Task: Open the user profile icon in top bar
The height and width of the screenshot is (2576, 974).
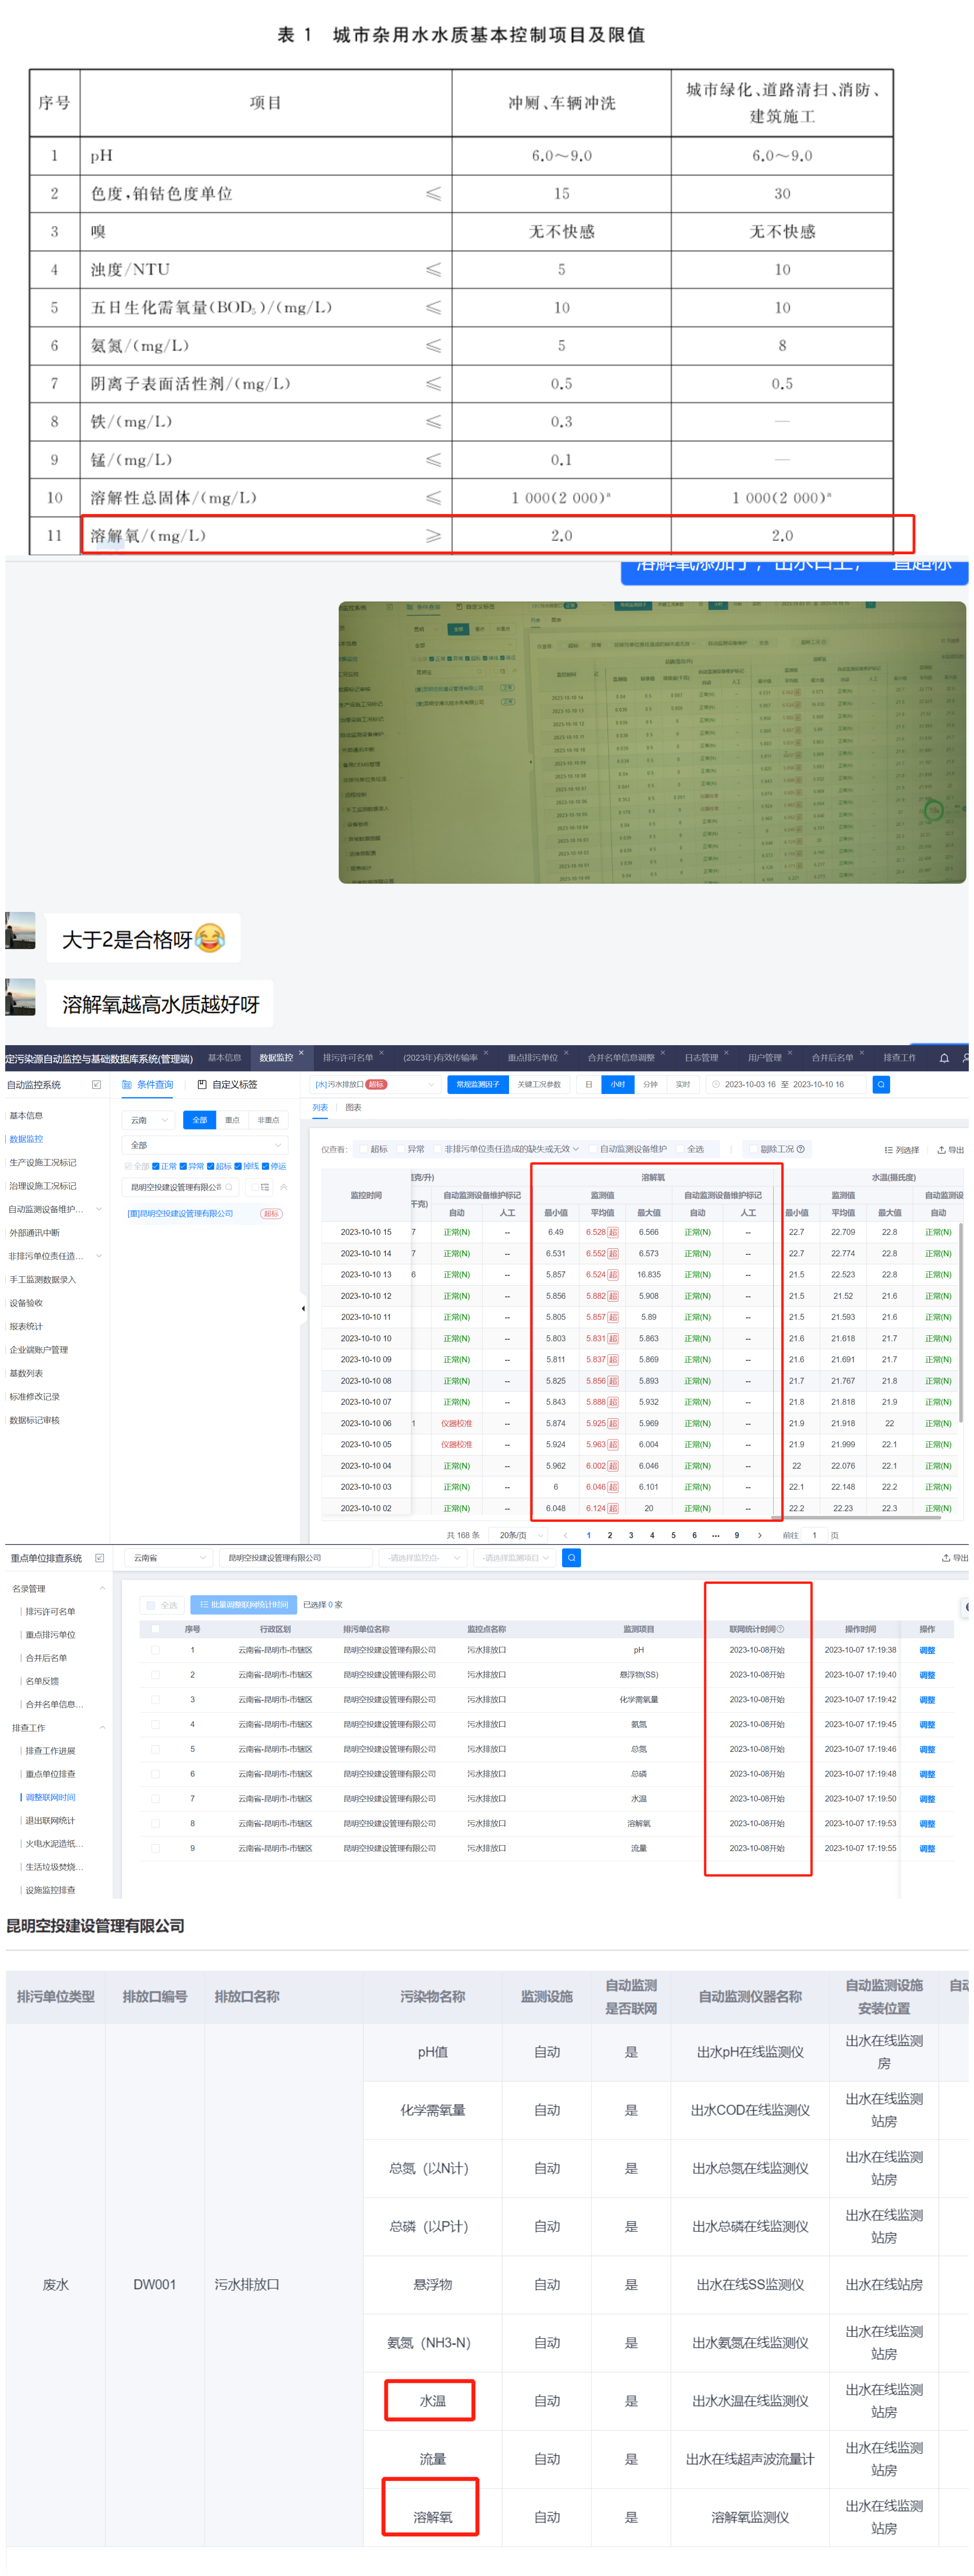Action: pyautogui.click(x=966, y=1057)
